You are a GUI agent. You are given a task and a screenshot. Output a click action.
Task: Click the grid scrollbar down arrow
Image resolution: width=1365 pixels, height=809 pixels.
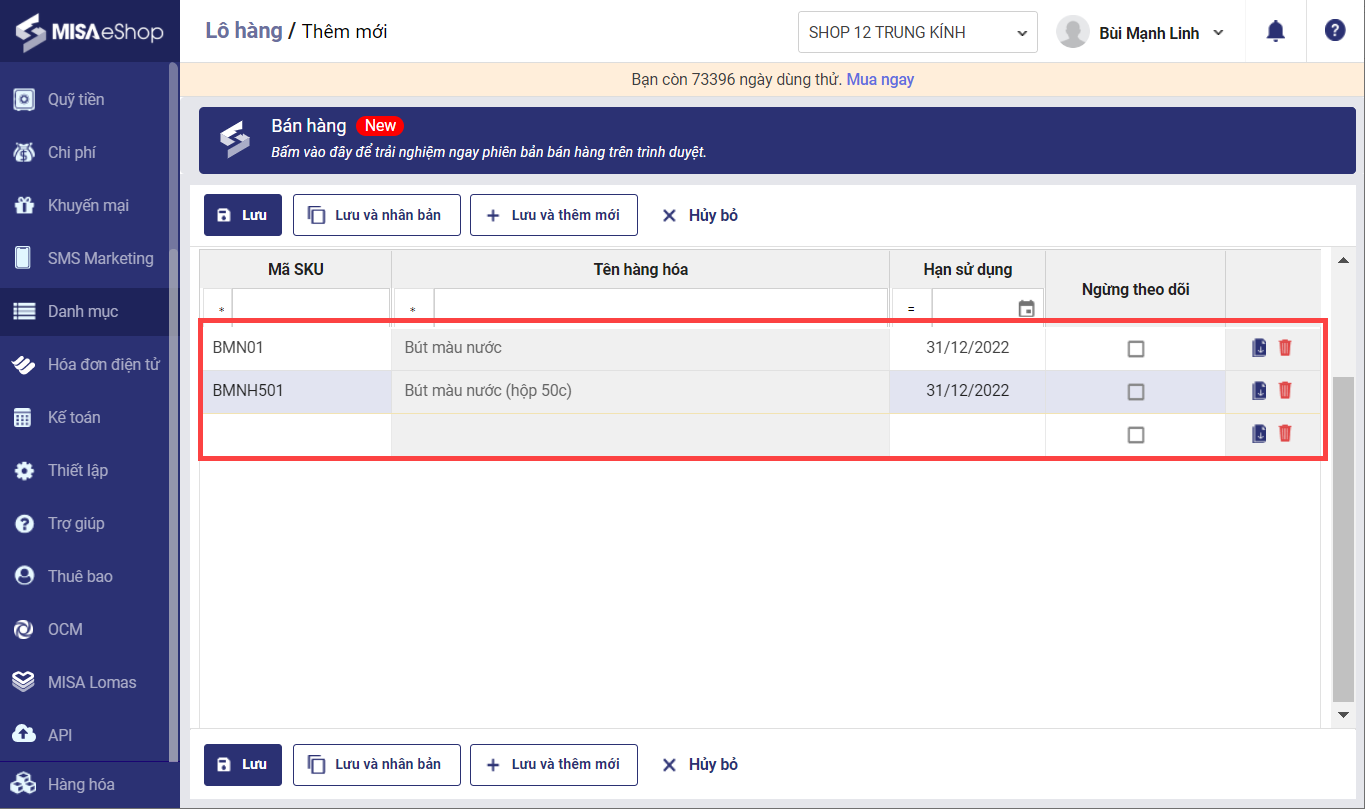[1344, 714]
